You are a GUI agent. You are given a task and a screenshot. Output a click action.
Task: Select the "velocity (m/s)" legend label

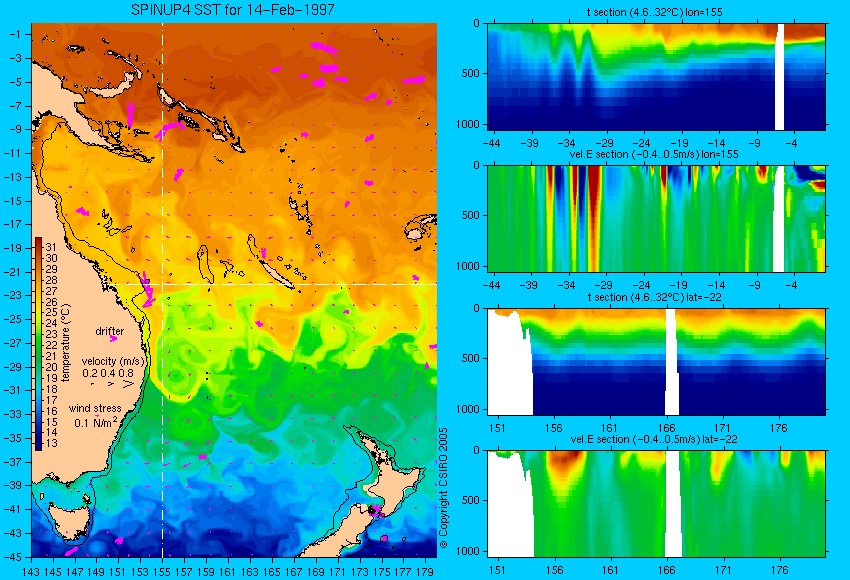(x=113, y=361)
